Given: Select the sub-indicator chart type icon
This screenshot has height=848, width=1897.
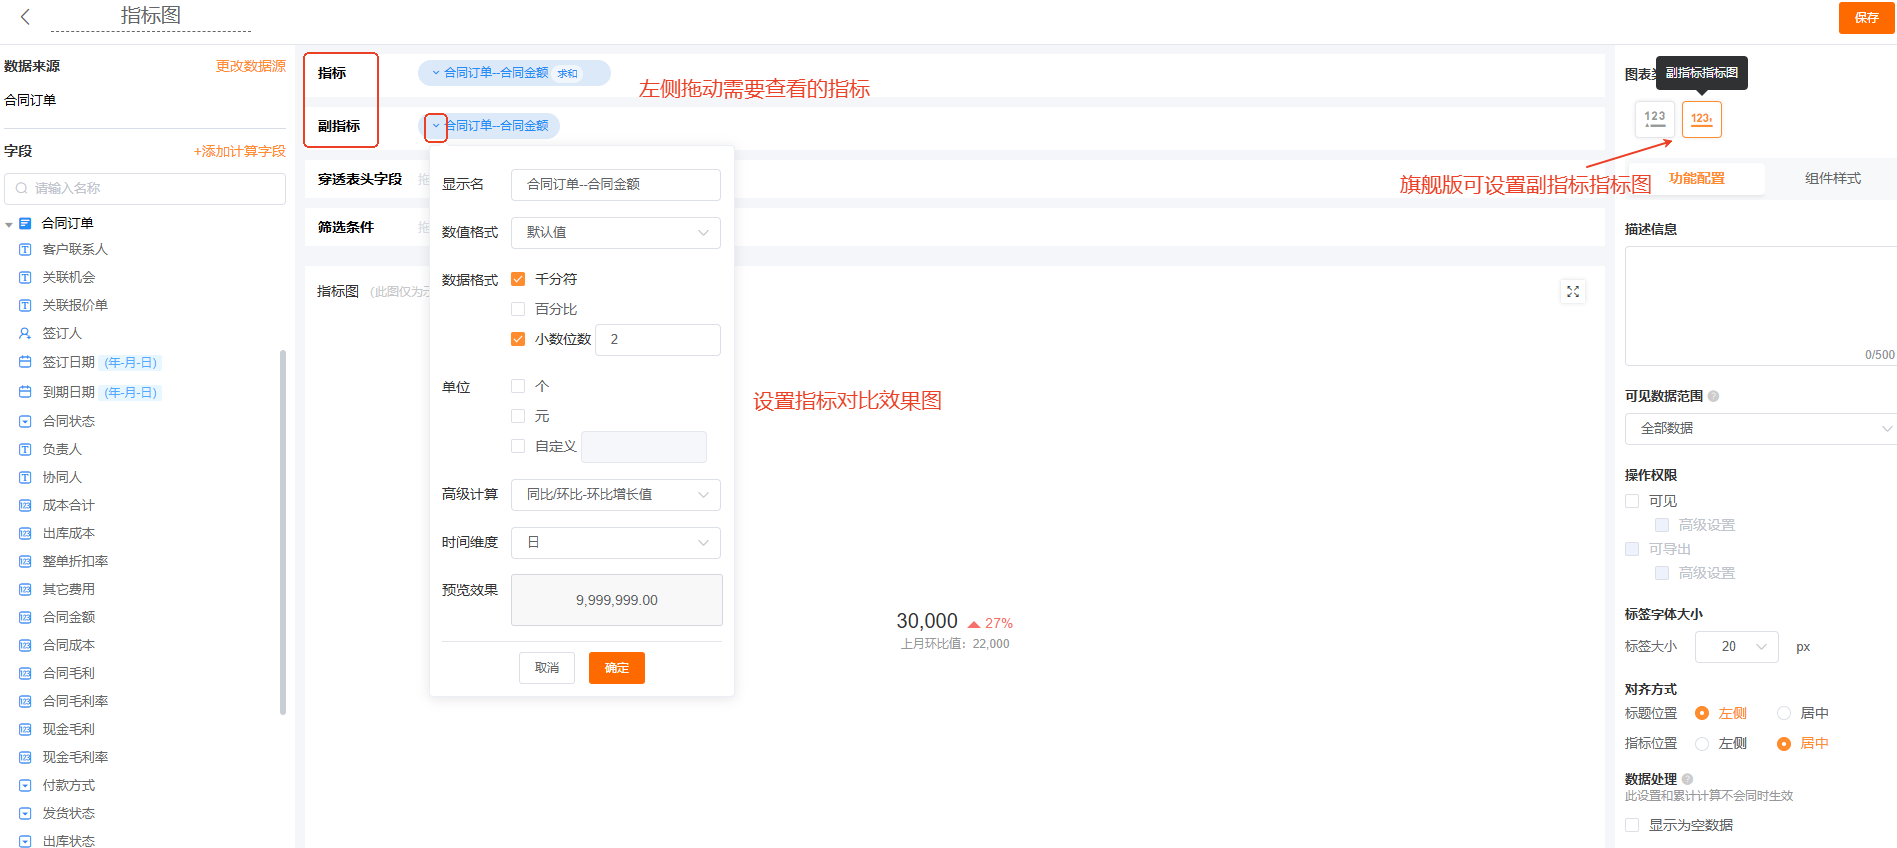Looking at the screenshot, I should [x=1701, y=119].
